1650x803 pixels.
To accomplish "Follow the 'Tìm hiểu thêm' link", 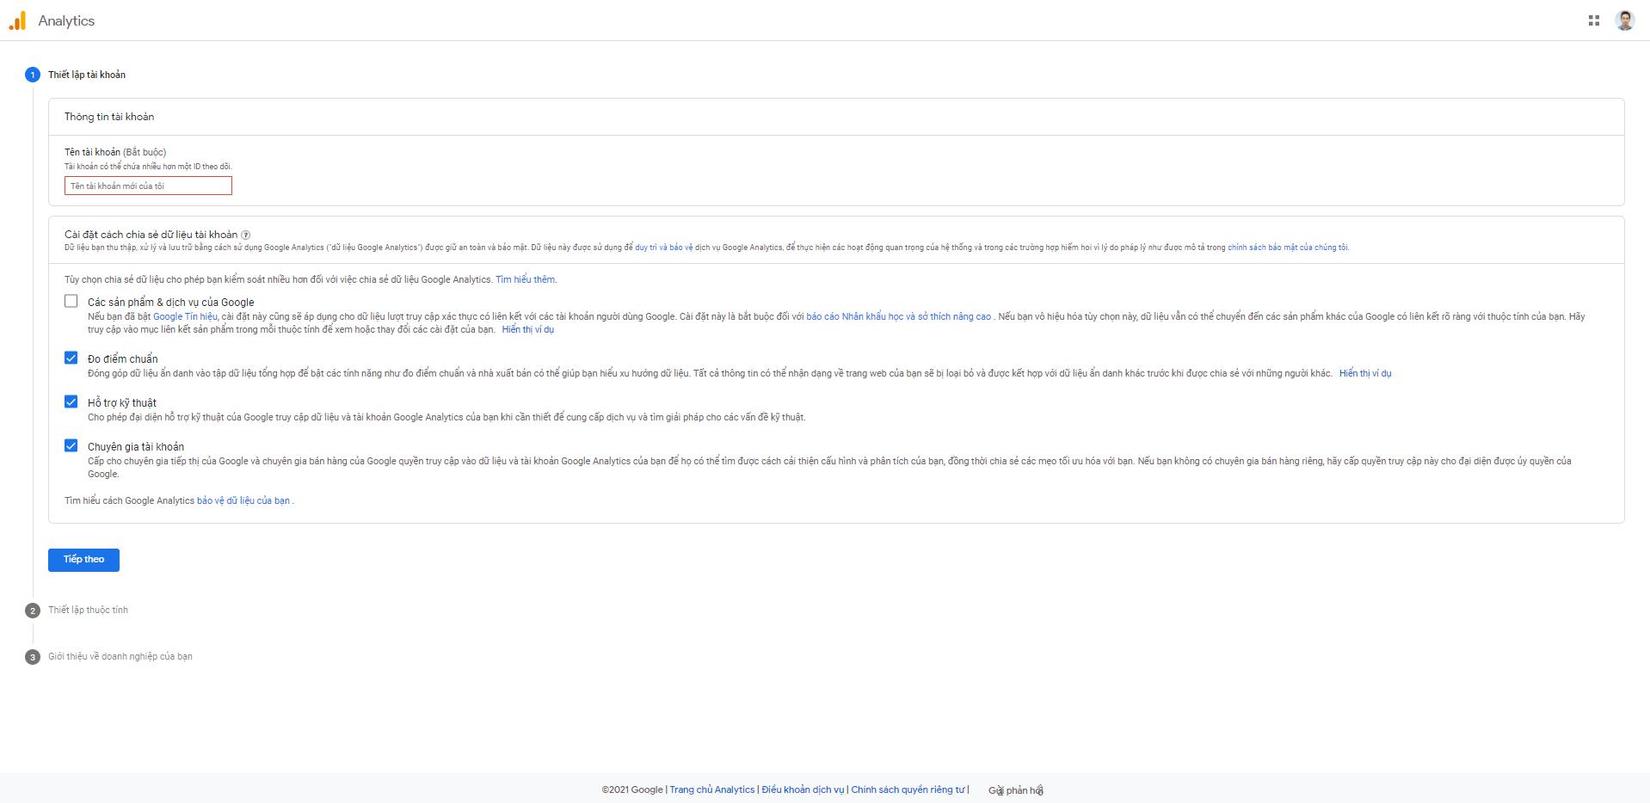I will coord(525,280).
